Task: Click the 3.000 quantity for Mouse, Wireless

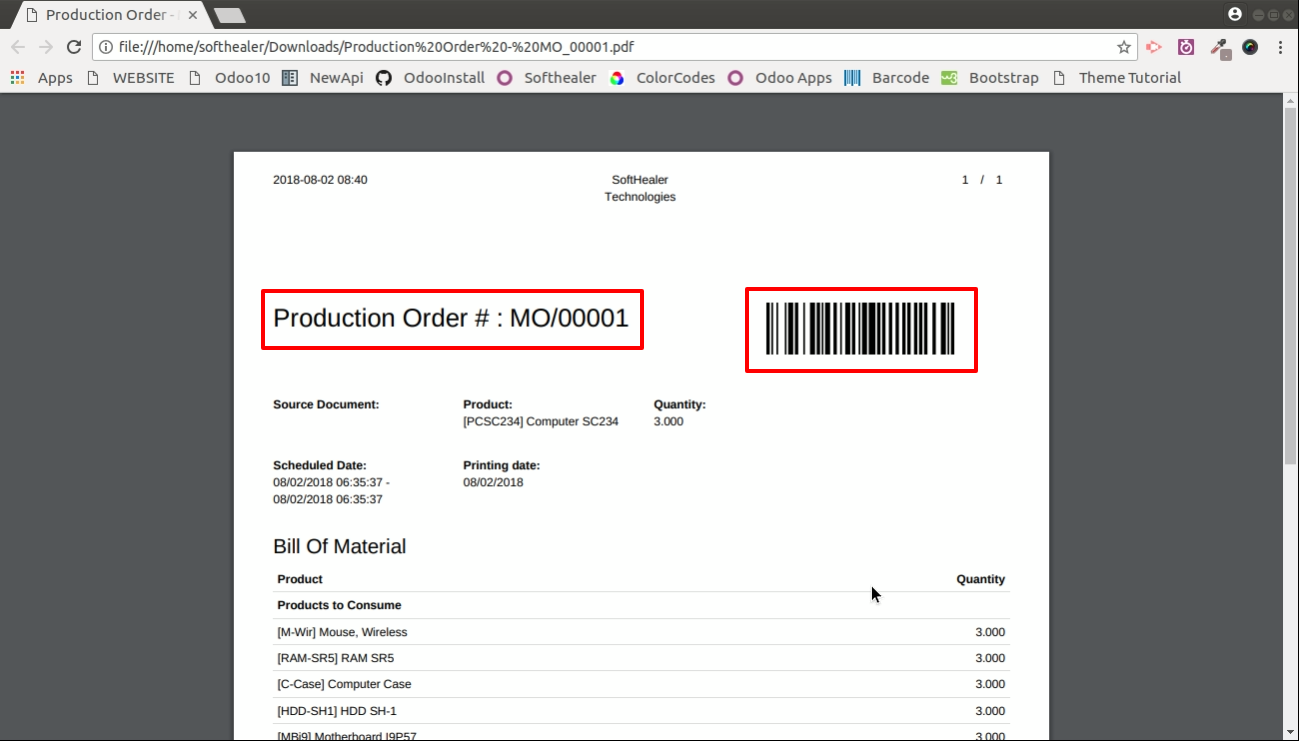Action: pyautogui.click(x=990, y=632)
